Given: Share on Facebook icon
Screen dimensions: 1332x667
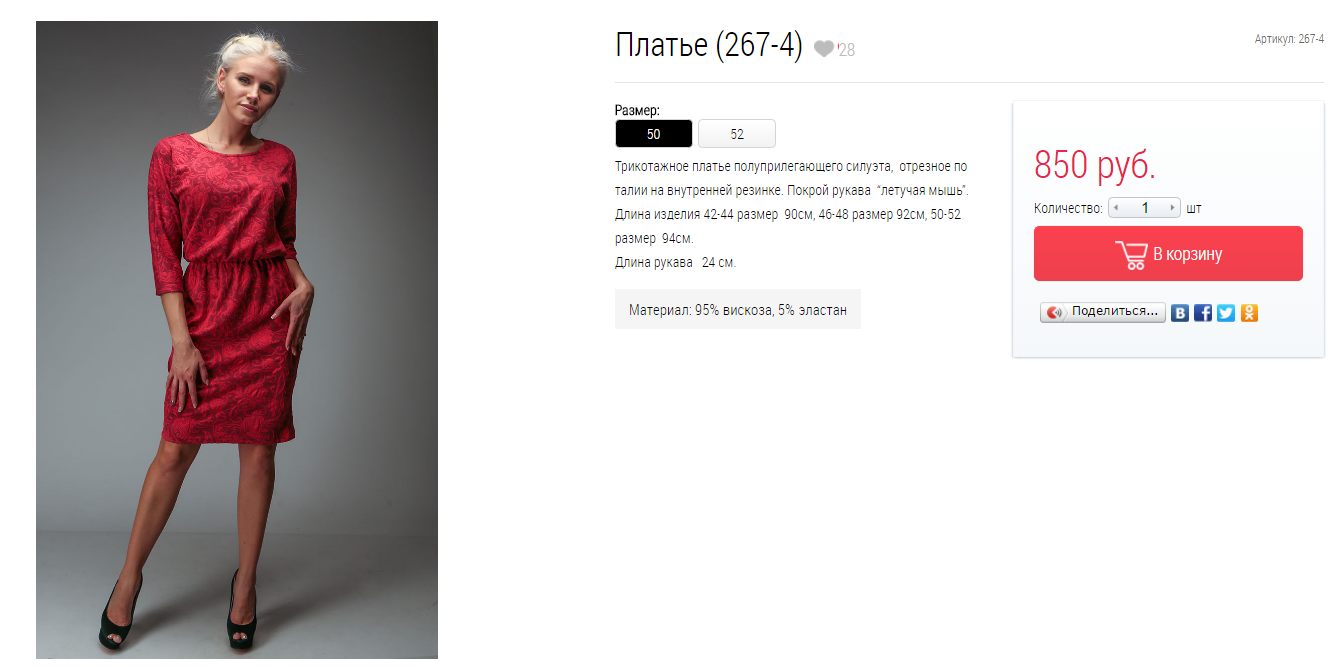Looking at the screenshot, I should point(1203,313).
